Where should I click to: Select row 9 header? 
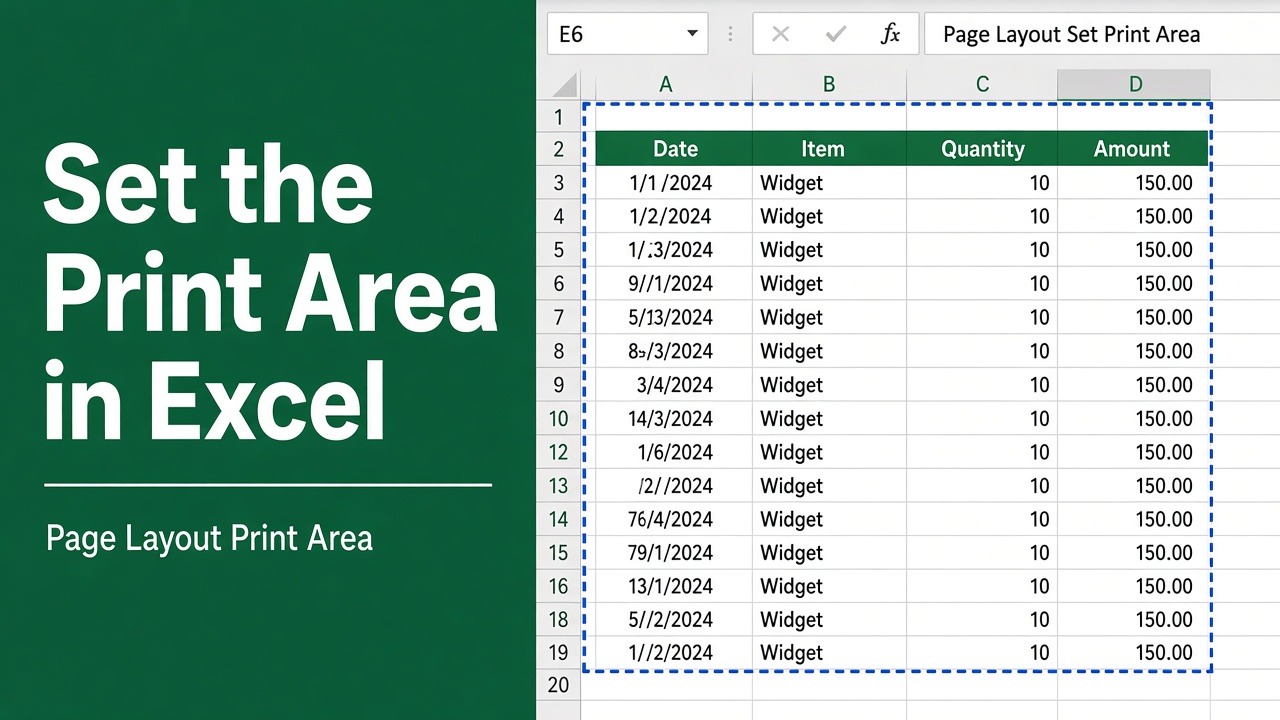coord(558,385)
